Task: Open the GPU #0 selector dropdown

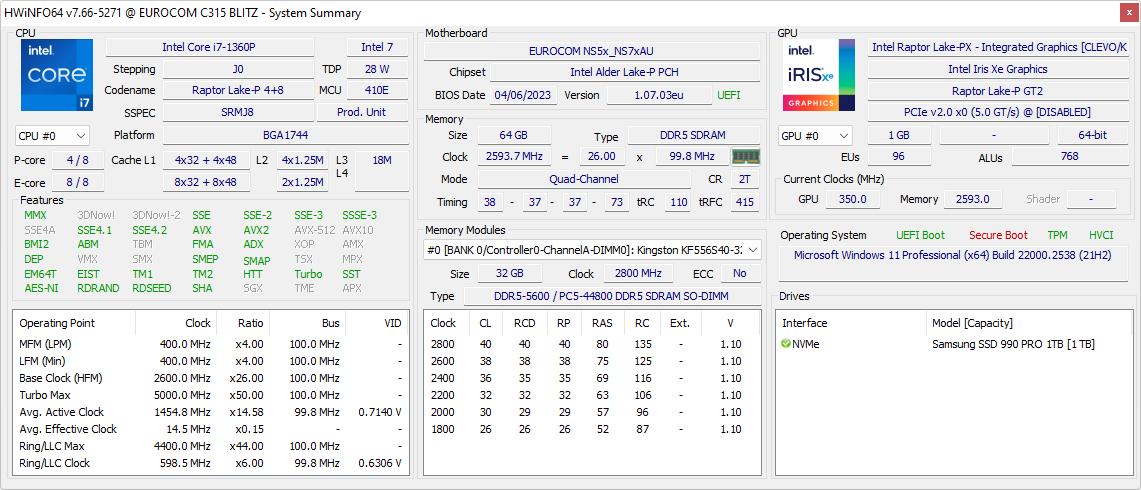Action: click(x=815, y=135)
